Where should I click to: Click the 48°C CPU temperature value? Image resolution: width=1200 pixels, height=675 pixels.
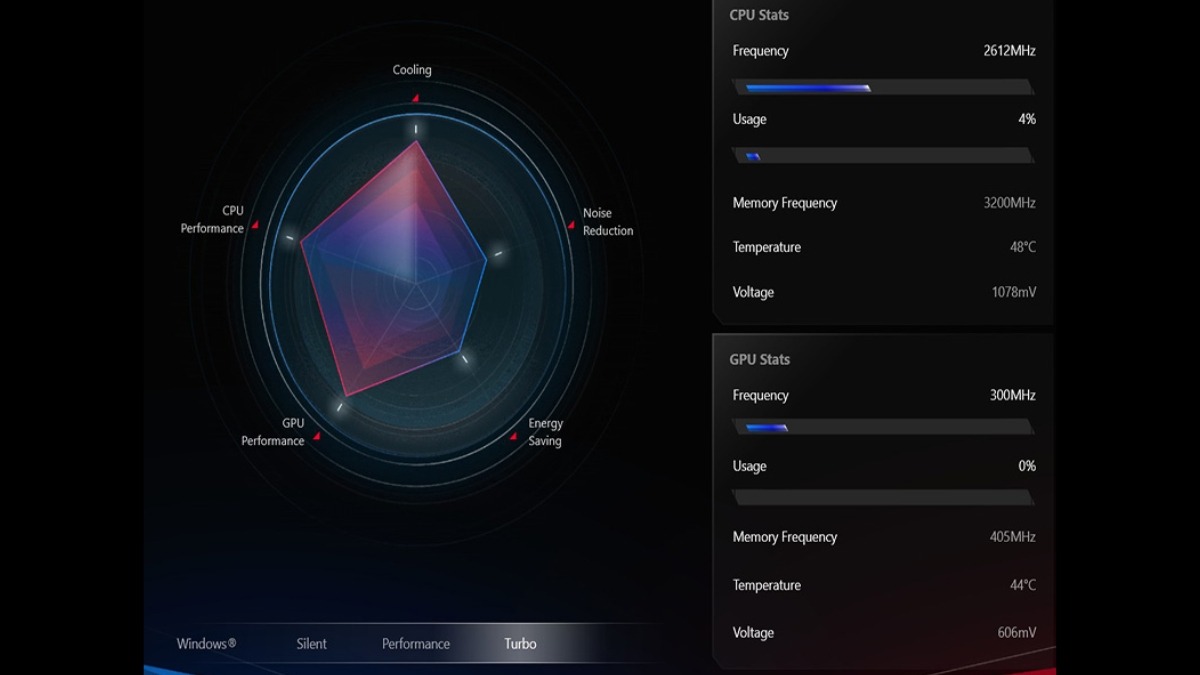tap(1022, 247)
